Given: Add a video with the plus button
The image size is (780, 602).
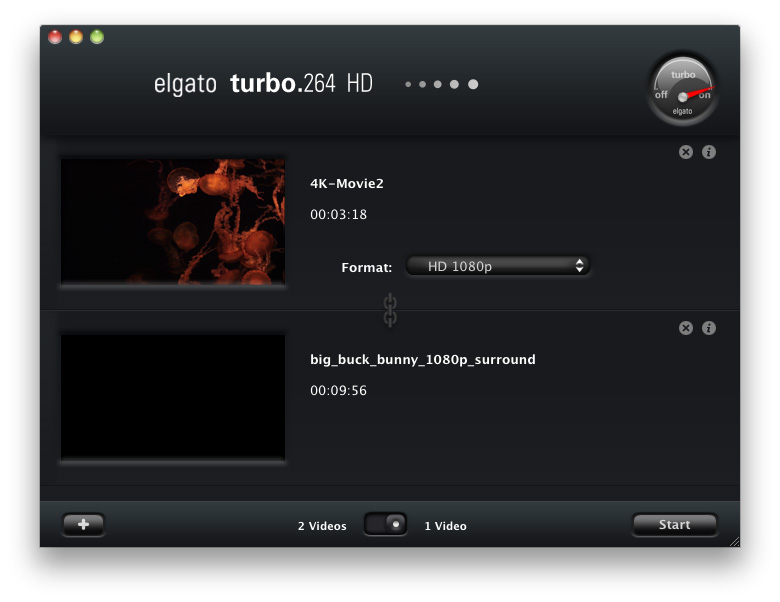Looking at the screenshot, I should (x=84, y=524).
